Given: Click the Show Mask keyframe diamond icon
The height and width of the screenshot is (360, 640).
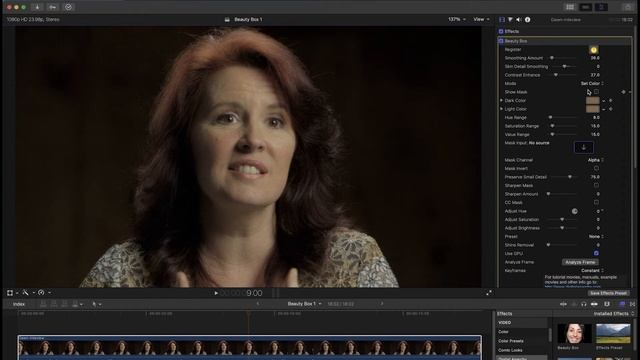Looking at the screenshot, I should (623, 92).
